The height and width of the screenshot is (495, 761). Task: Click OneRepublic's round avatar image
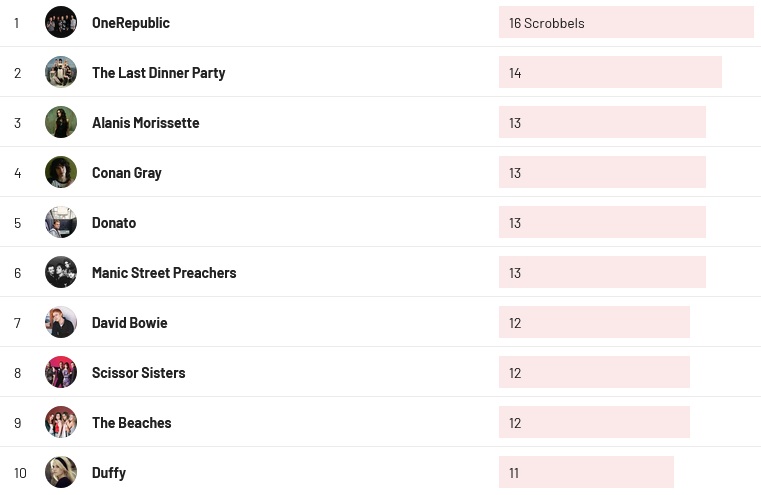61,22
